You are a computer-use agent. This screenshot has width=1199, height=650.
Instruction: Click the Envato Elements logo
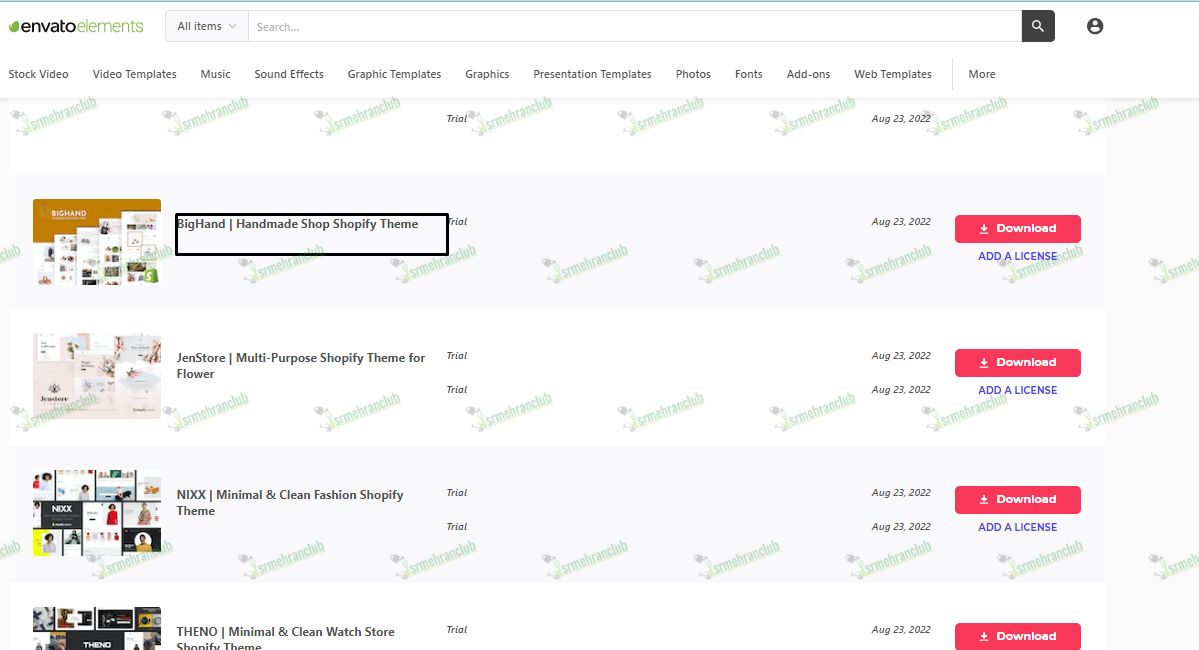click(x=76, y=26)
